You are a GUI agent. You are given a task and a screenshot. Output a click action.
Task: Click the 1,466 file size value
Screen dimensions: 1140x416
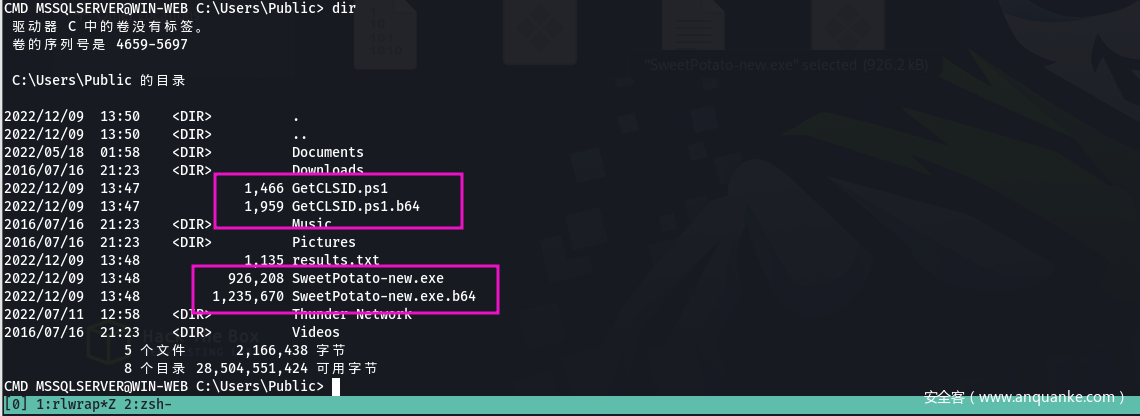[x=263, y=188]
